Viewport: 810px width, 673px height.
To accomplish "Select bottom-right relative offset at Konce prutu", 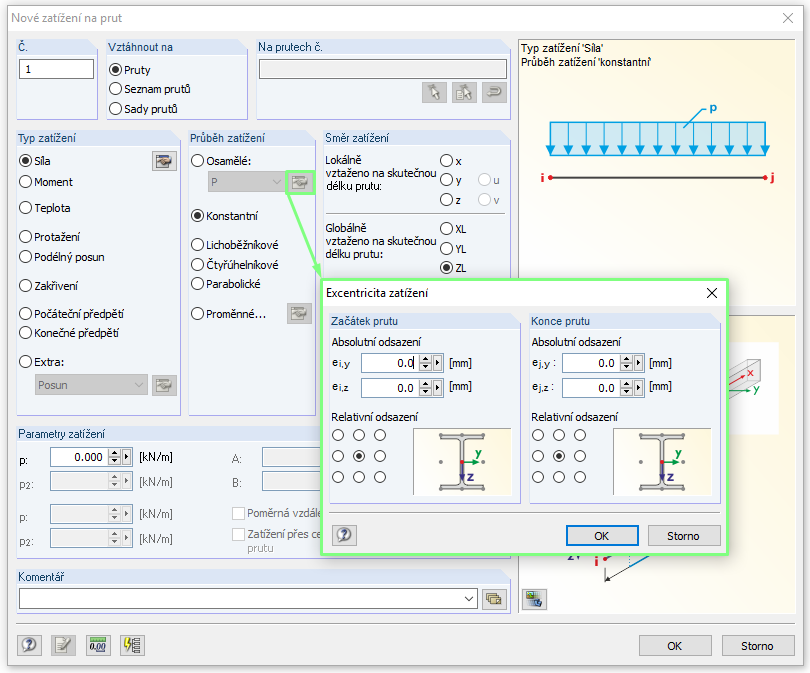I will pos(580,477).
